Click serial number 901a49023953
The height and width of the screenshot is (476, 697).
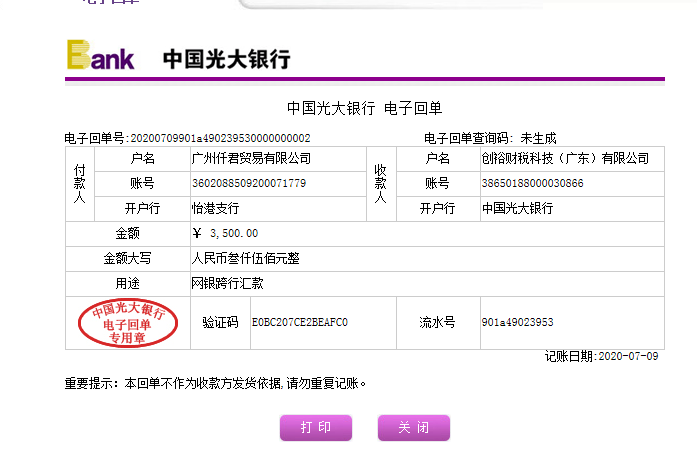point(517,322)
